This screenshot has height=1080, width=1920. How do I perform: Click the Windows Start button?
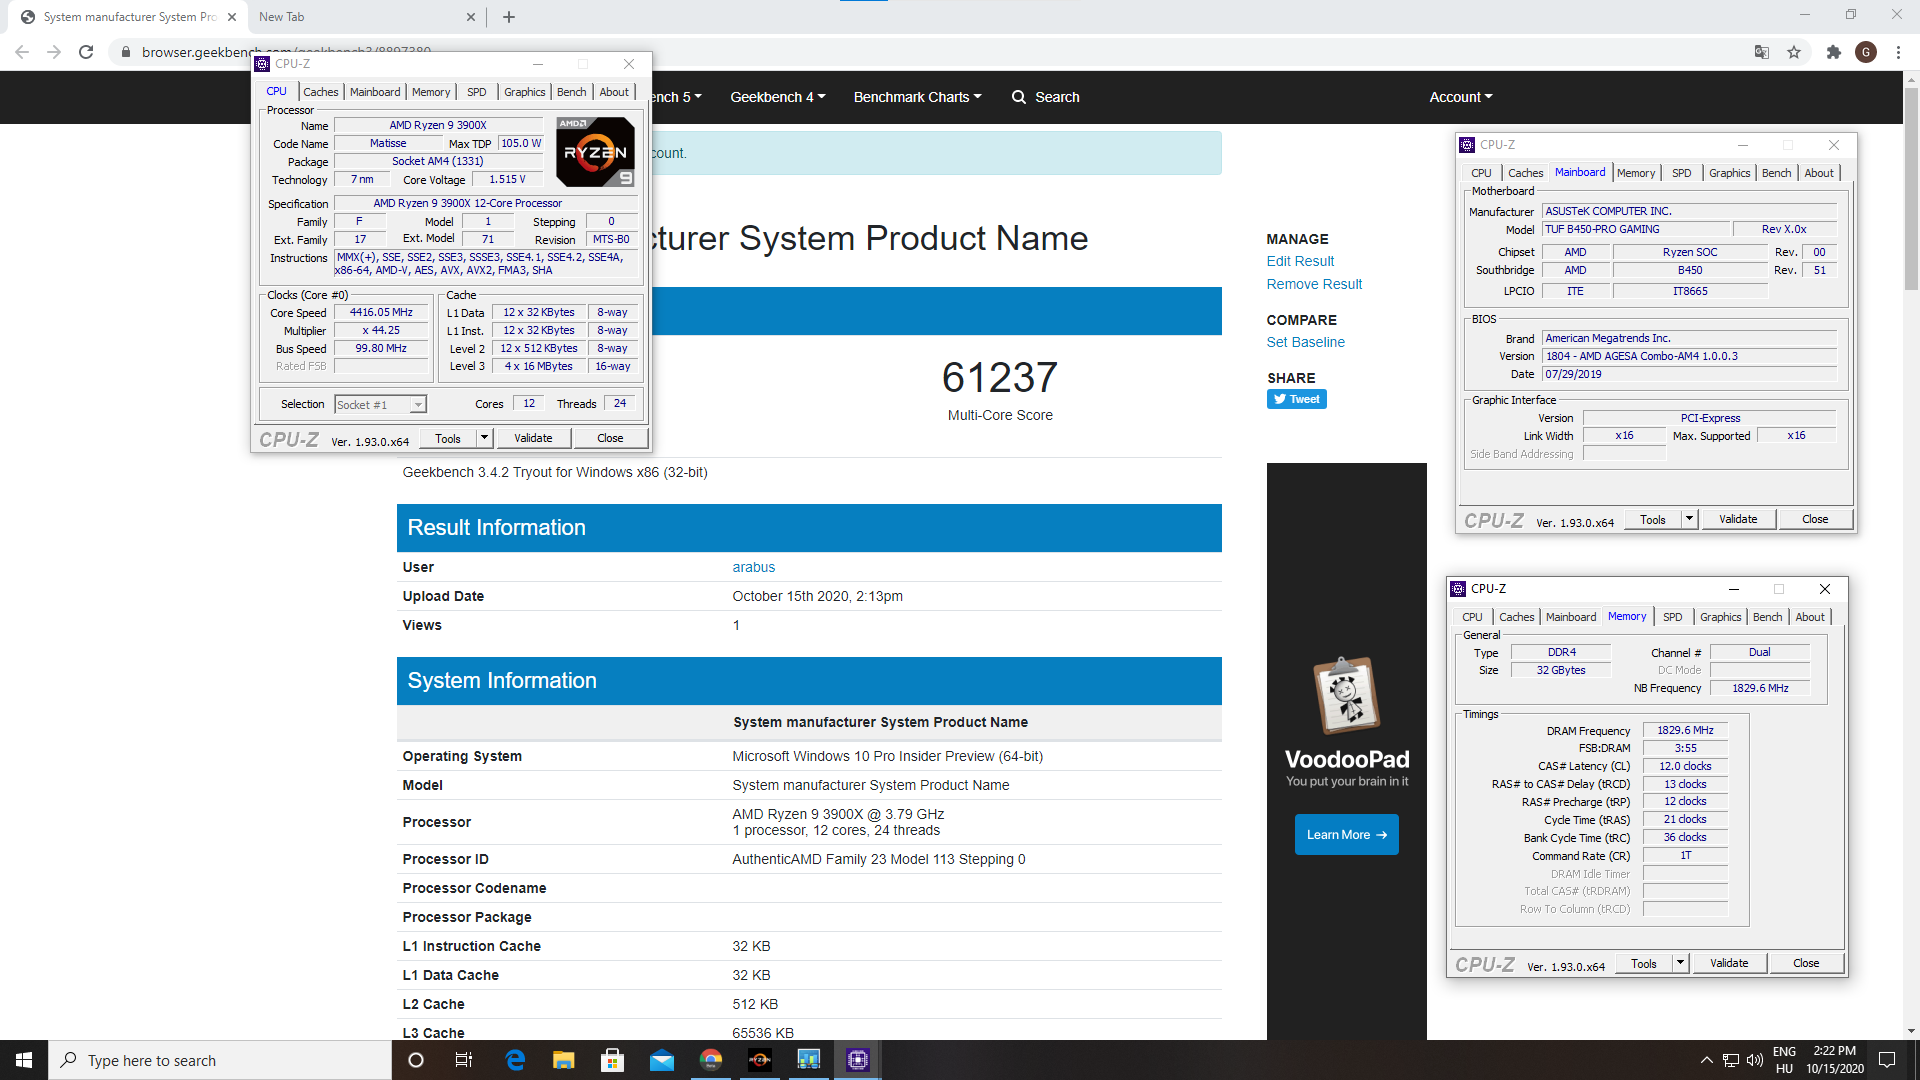coord(24,1060)
